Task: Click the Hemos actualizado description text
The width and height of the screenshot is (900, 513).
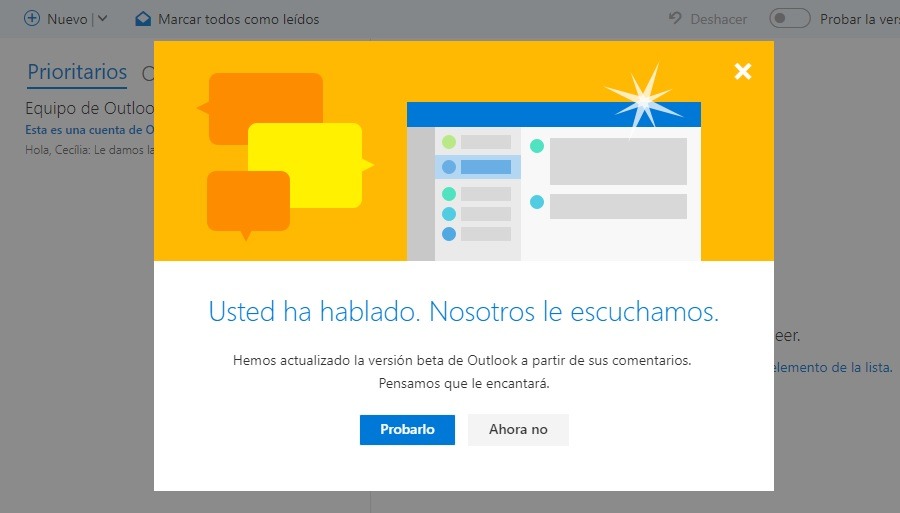Action: 462,360
